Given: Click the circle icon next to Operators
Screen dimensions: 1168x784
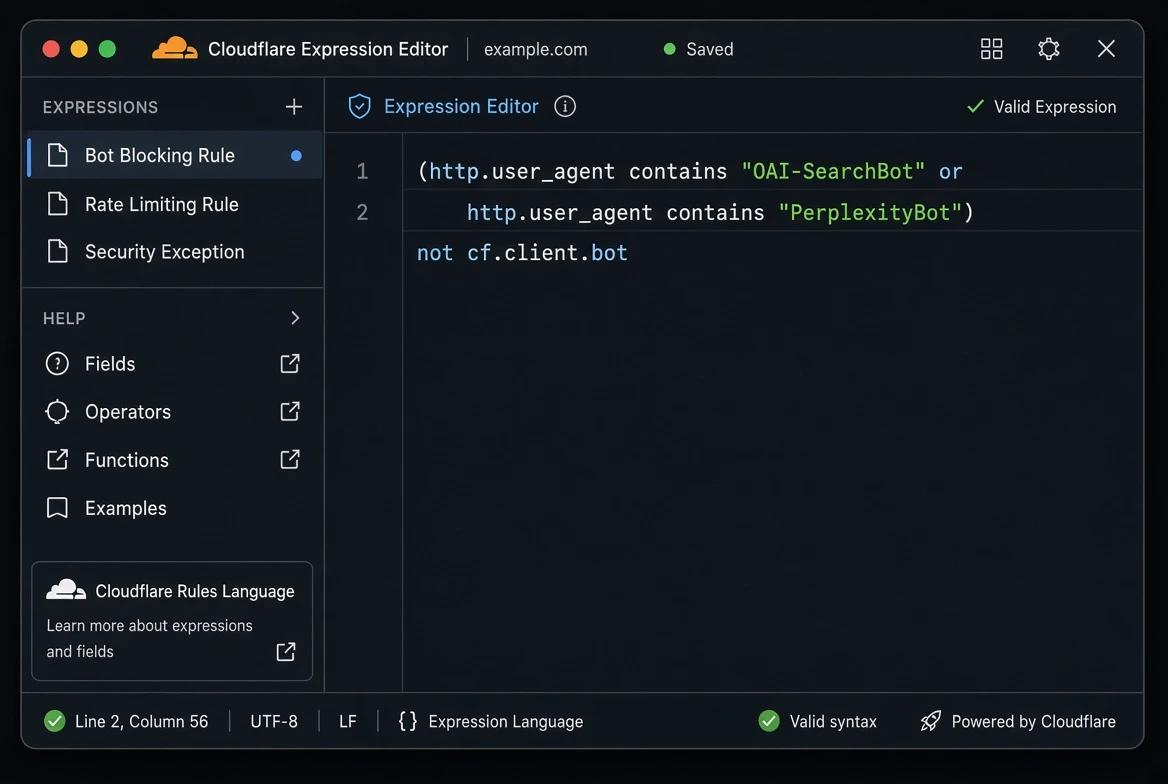Looking at the screenshot, I should [x=57, y=411].
